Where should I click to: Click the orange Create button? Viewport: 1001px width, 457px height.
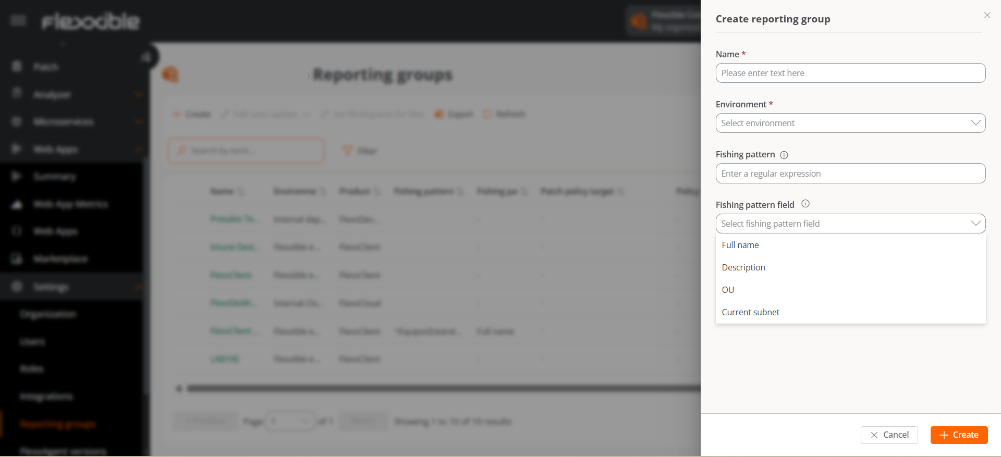click(958, 435)
